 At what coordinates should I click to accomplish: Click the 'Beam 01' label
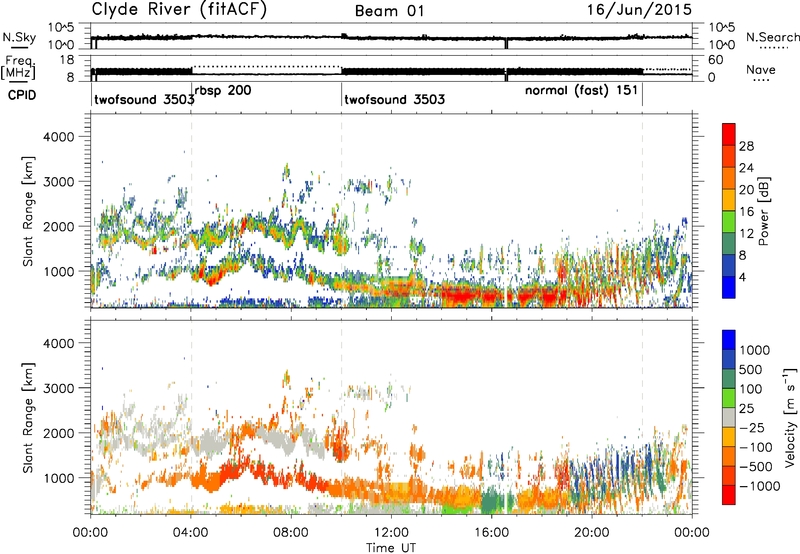tap(389, 11)
